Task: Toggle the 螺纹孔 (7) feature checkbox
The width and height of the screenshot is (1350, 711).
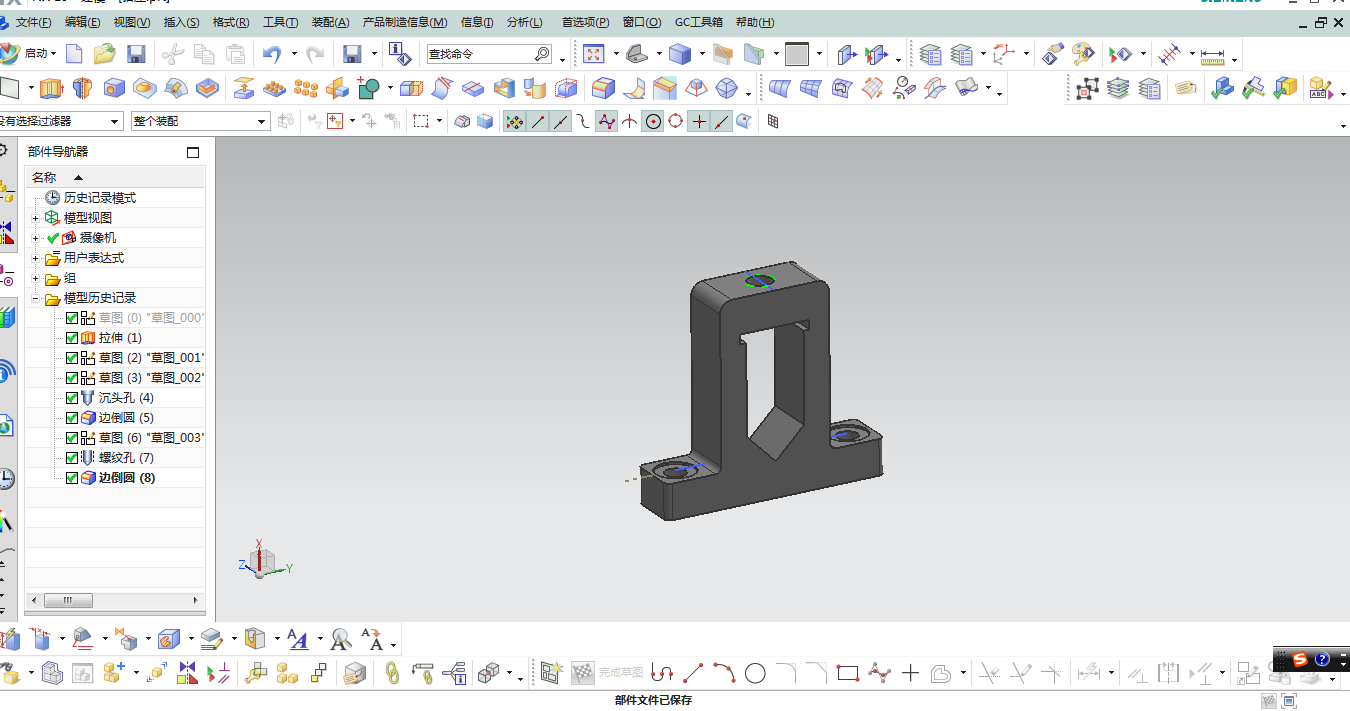Action: click(72, 458)
